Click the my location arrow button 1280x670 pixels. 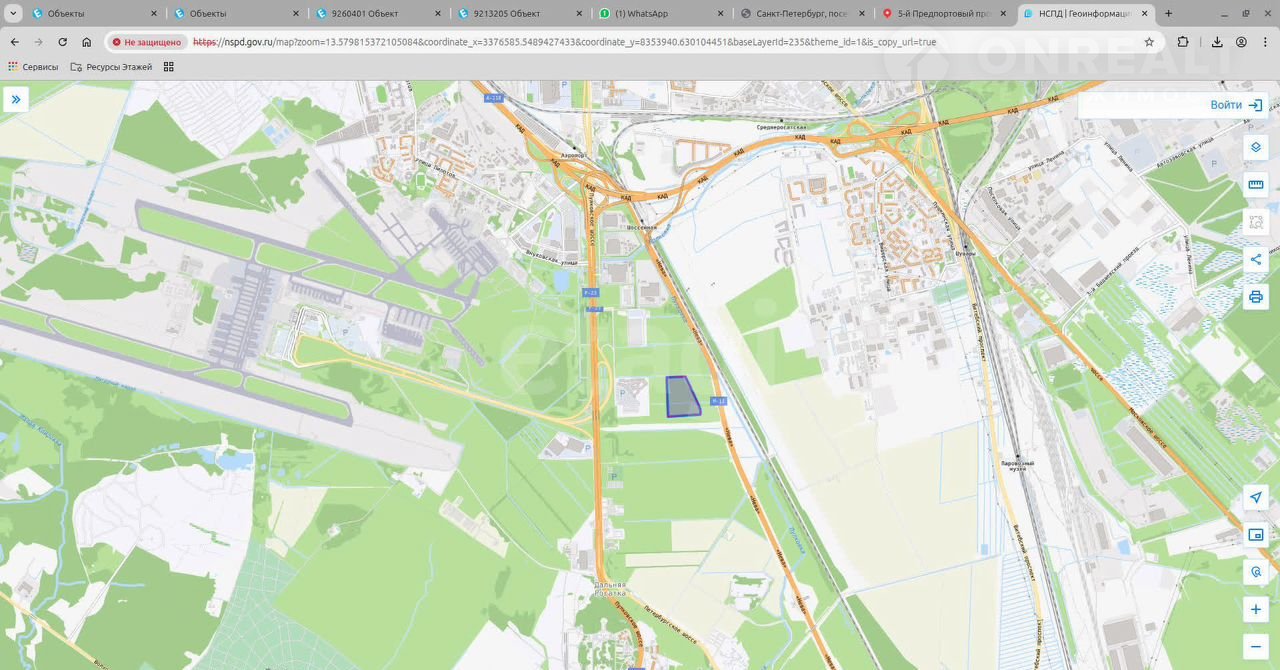click(x=1256, y=498)
